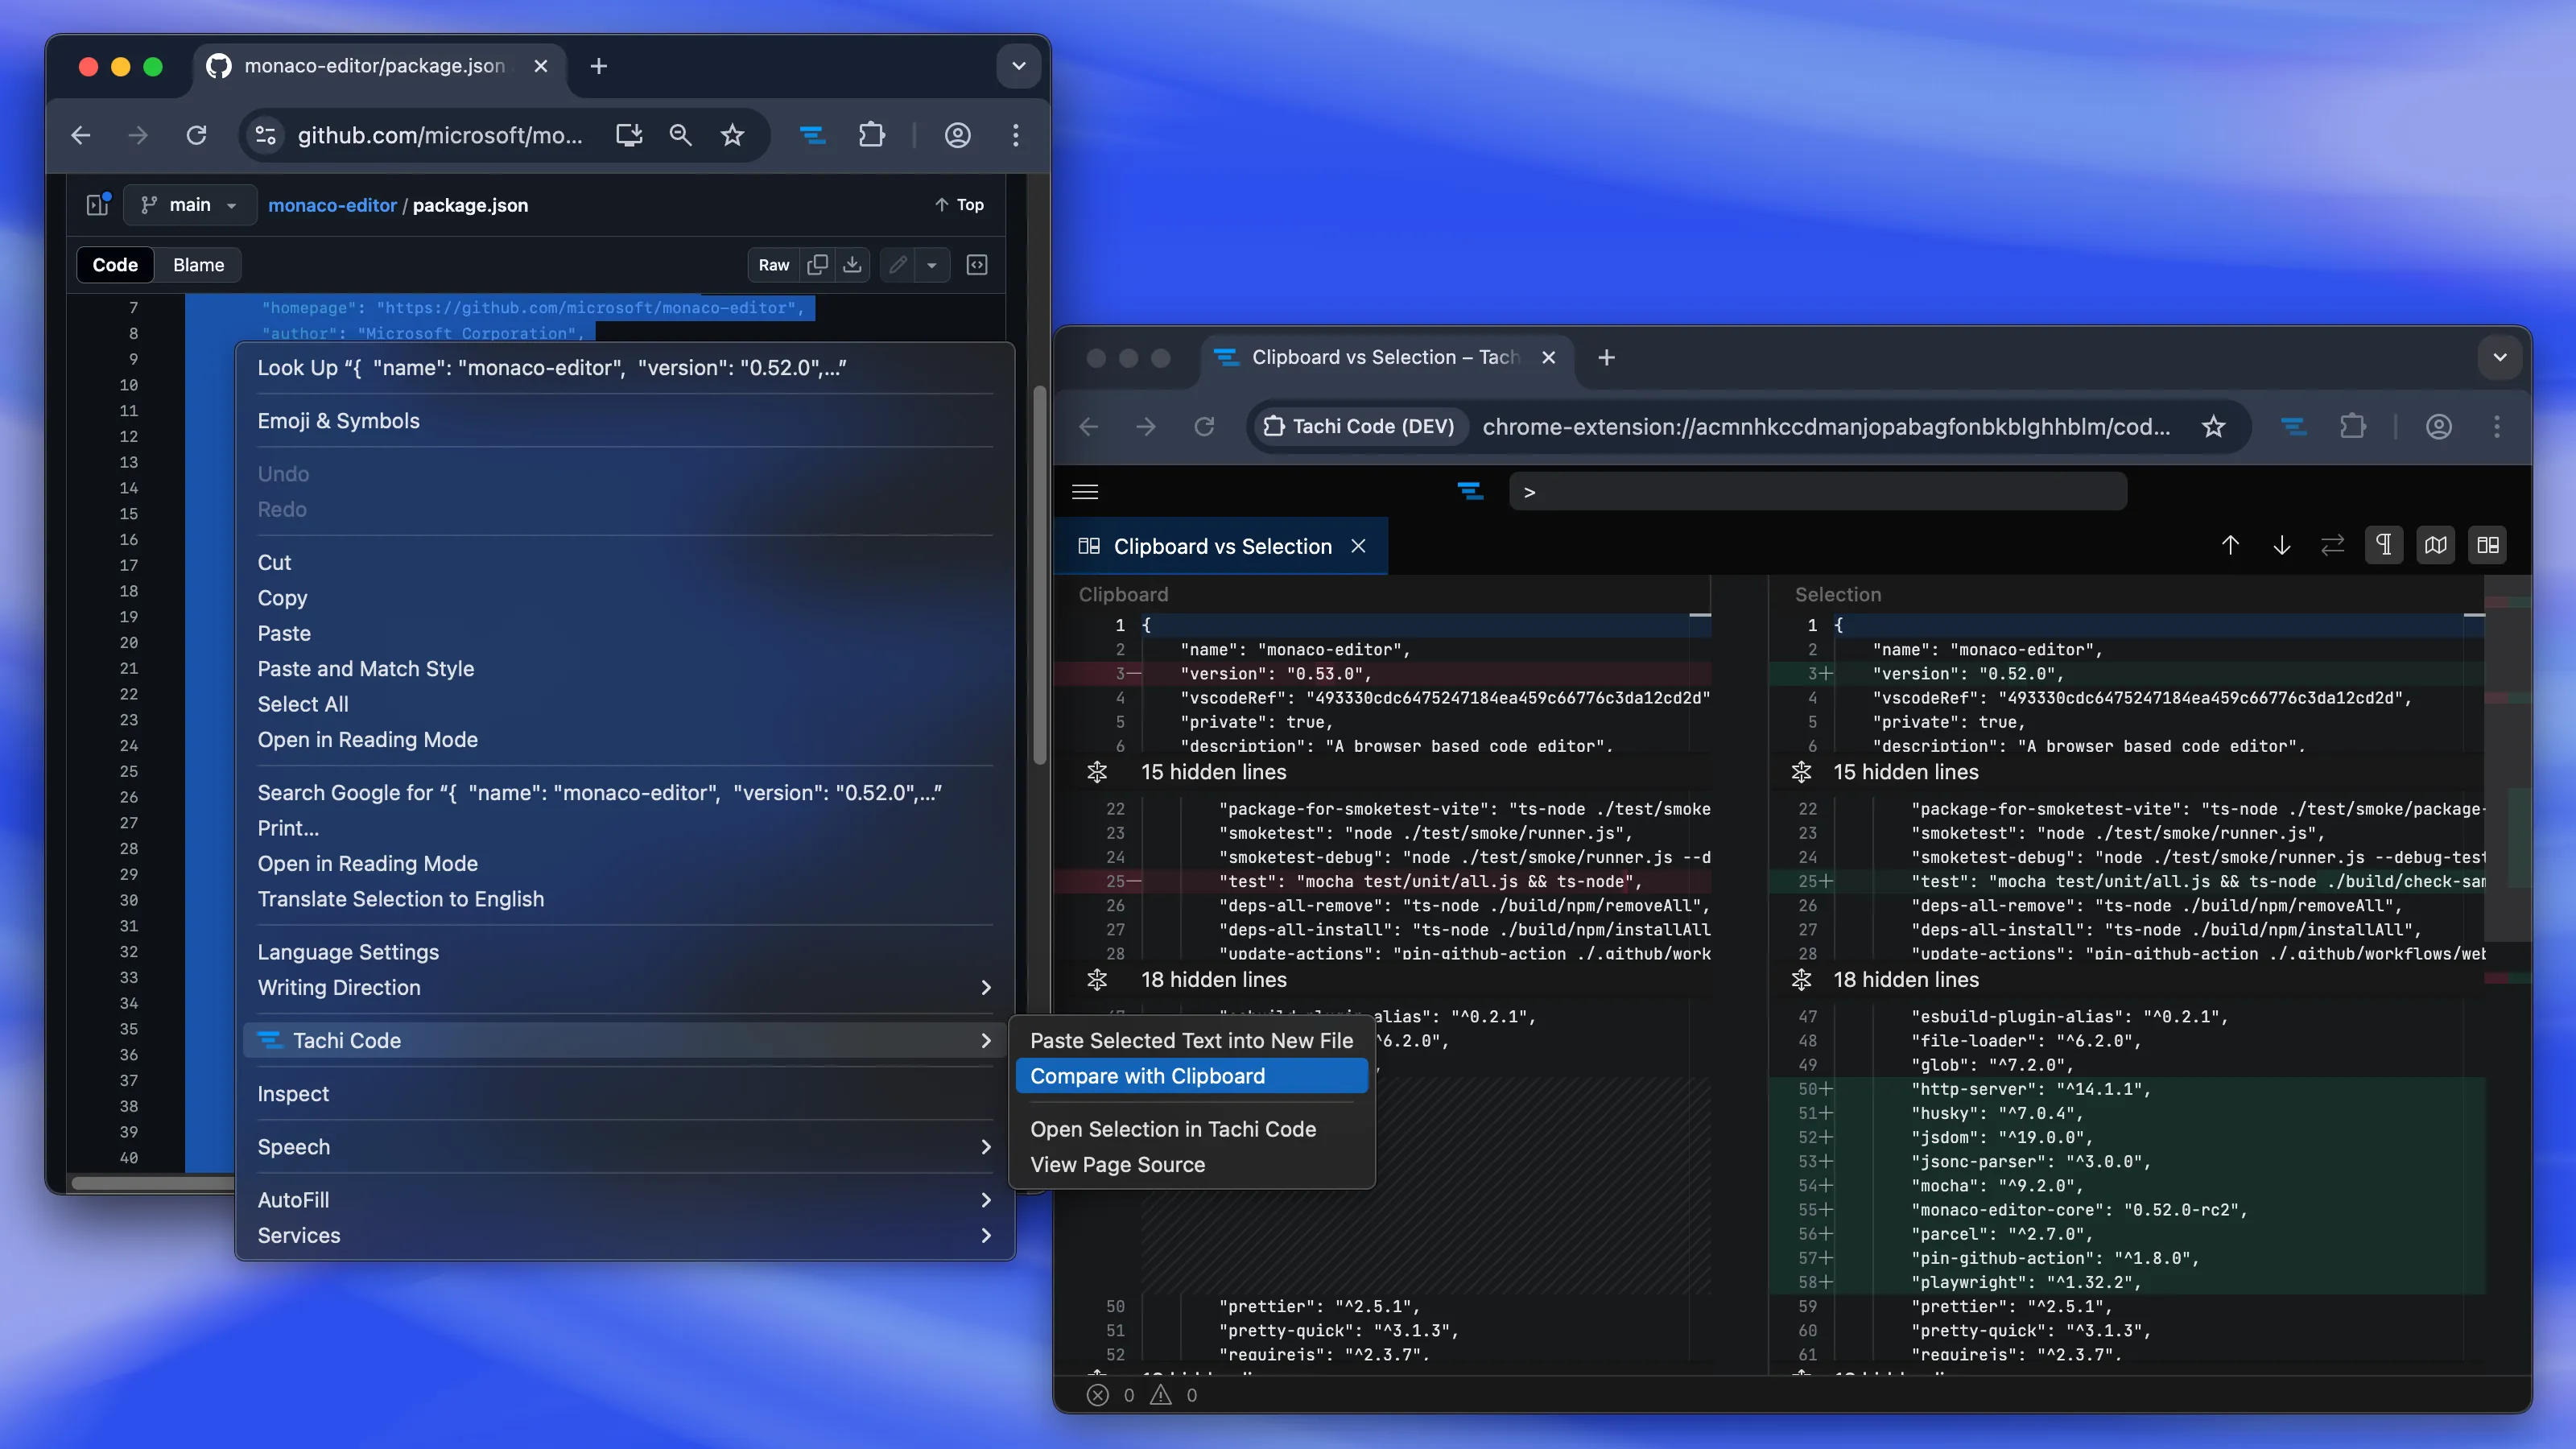Click the swap sides icon in diff toolbar
This screenshot has height=1449, width=2576.
pyautogui.click(x=2332, y=545)
